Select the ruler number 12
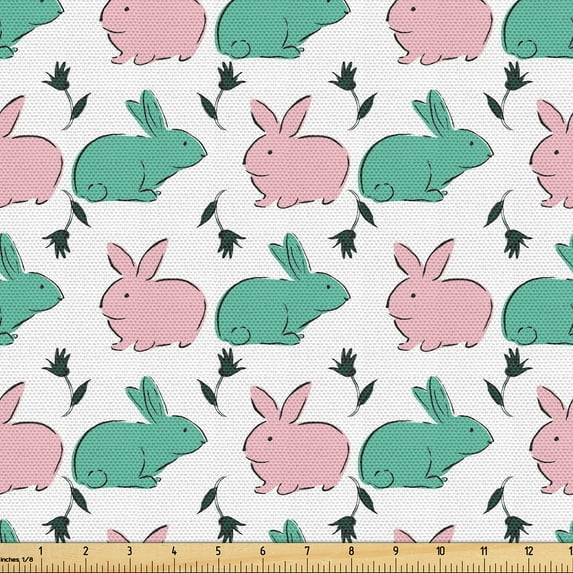 (529, 551)
